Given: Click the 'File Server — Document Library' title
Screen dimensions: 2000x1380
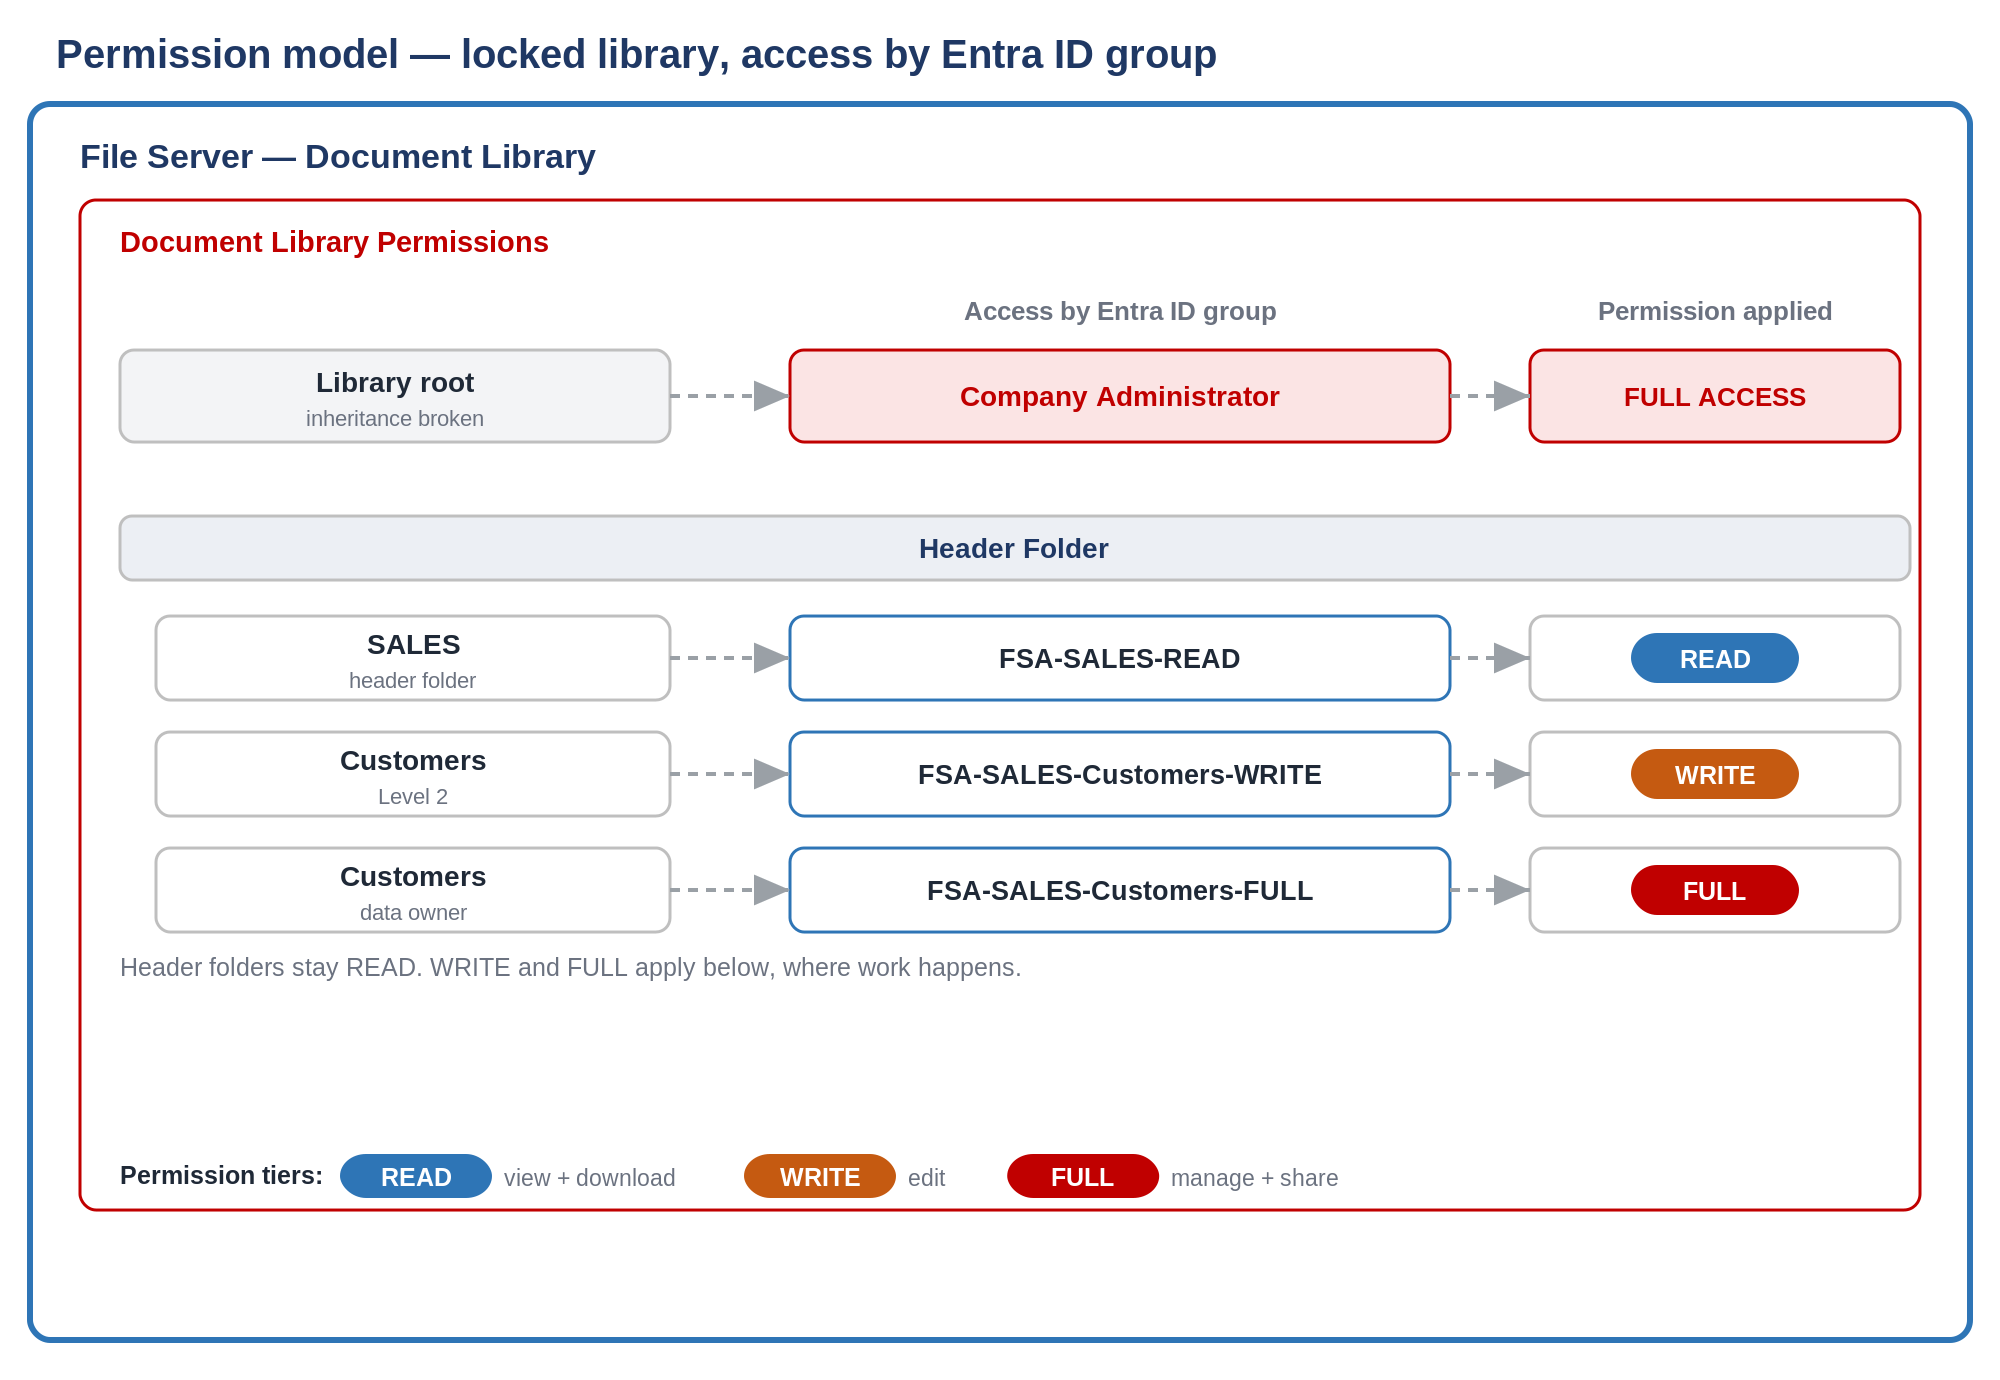Looking at the screenshot, I should point(338,157).
